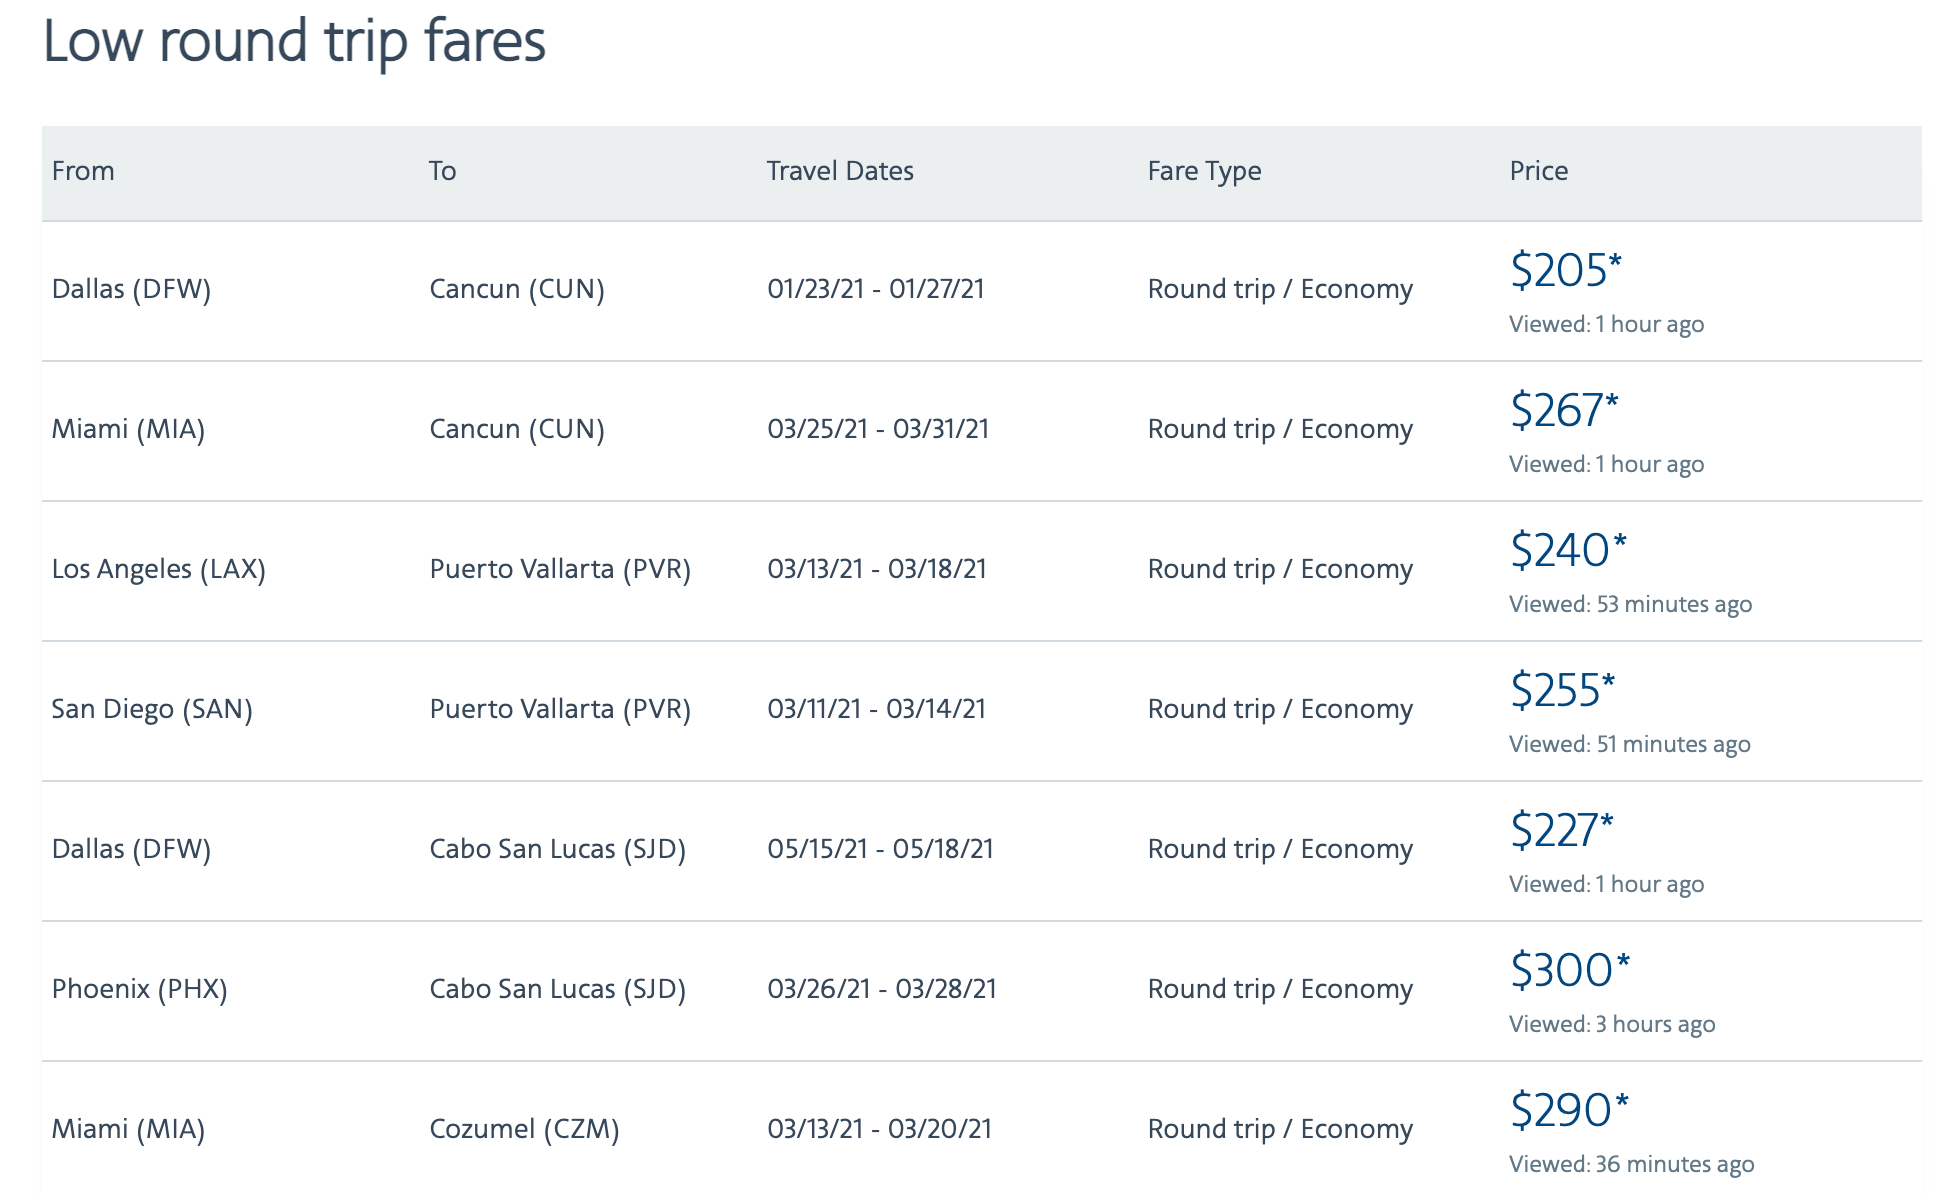
Task: Click the Travel Dates column header
Action: point(840,171)
